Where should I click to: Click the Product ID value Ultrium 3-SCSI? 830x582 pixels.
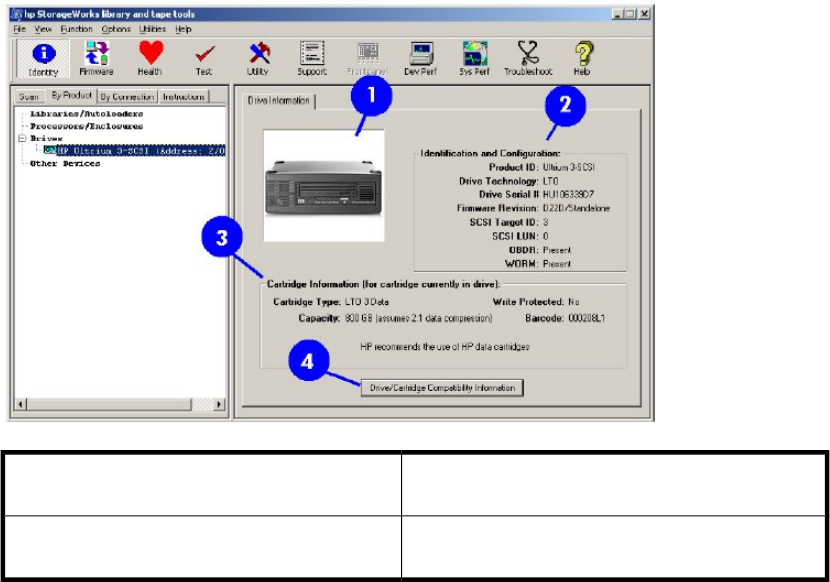click(x=569, y=167)
